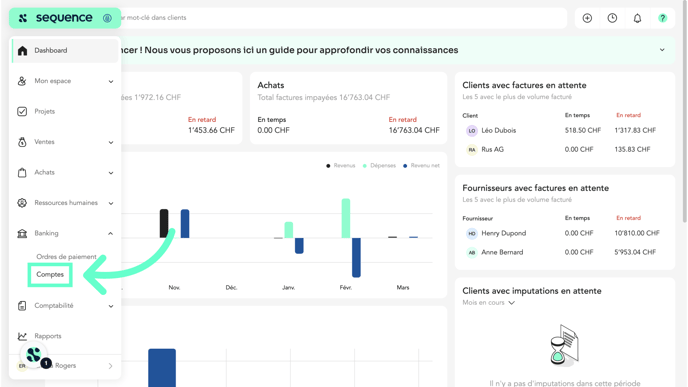Click the Comptabilité calculator icon
The width and height of the screenshot is (688, 387).
pos(22,306)
